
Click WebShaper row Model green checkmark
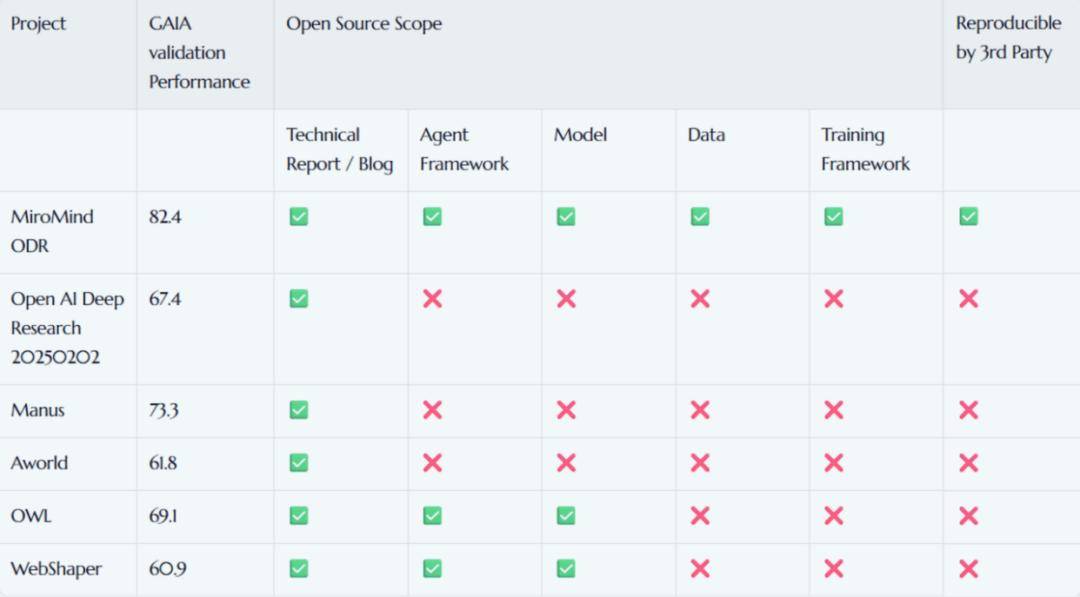pos(566,569)
